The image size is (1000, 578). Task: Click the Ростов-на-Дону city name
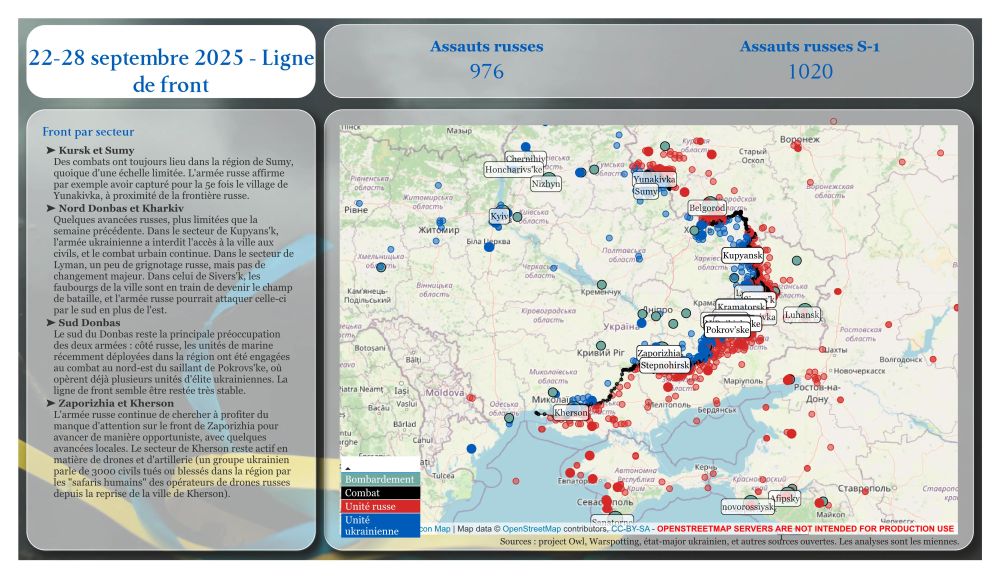[x=818, y=392]
